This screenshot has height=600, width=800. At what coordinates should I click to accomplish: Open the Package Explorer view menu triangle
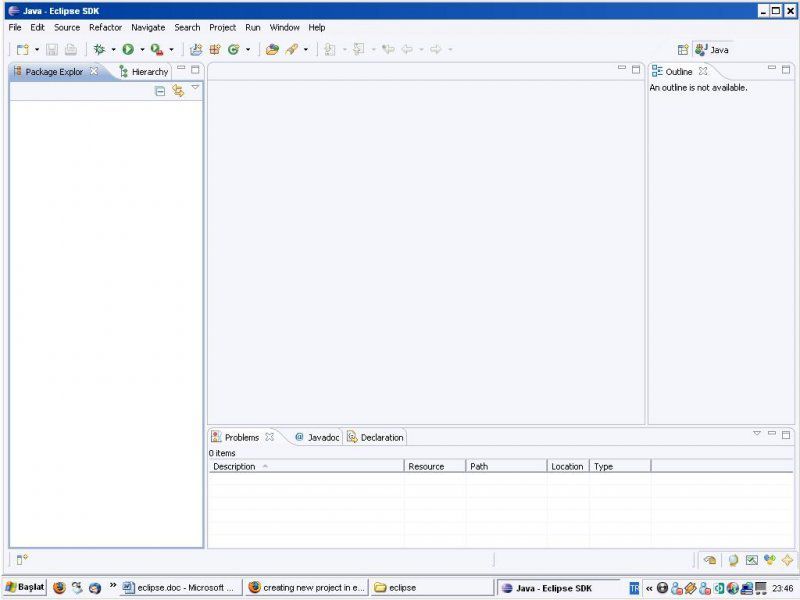(195, 89)
